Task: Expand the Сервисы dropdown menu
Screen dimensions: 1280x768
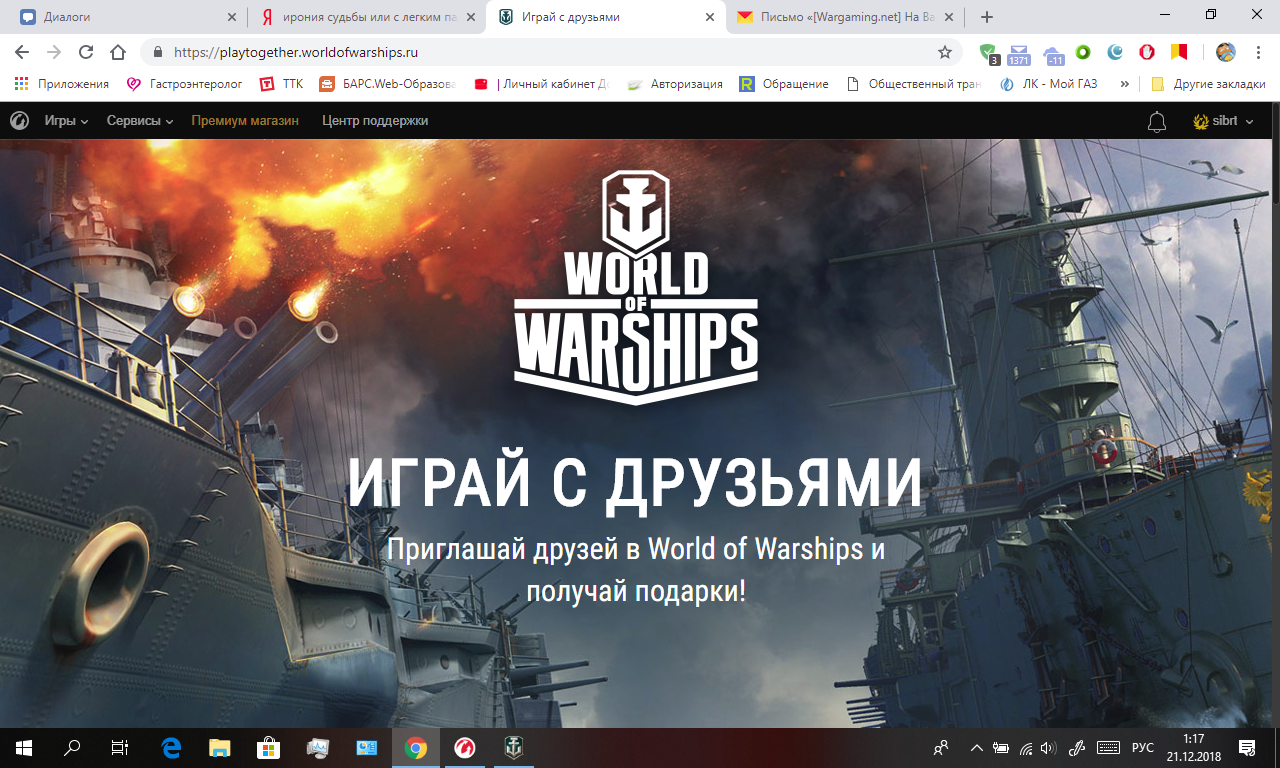Action: (140, 121)
